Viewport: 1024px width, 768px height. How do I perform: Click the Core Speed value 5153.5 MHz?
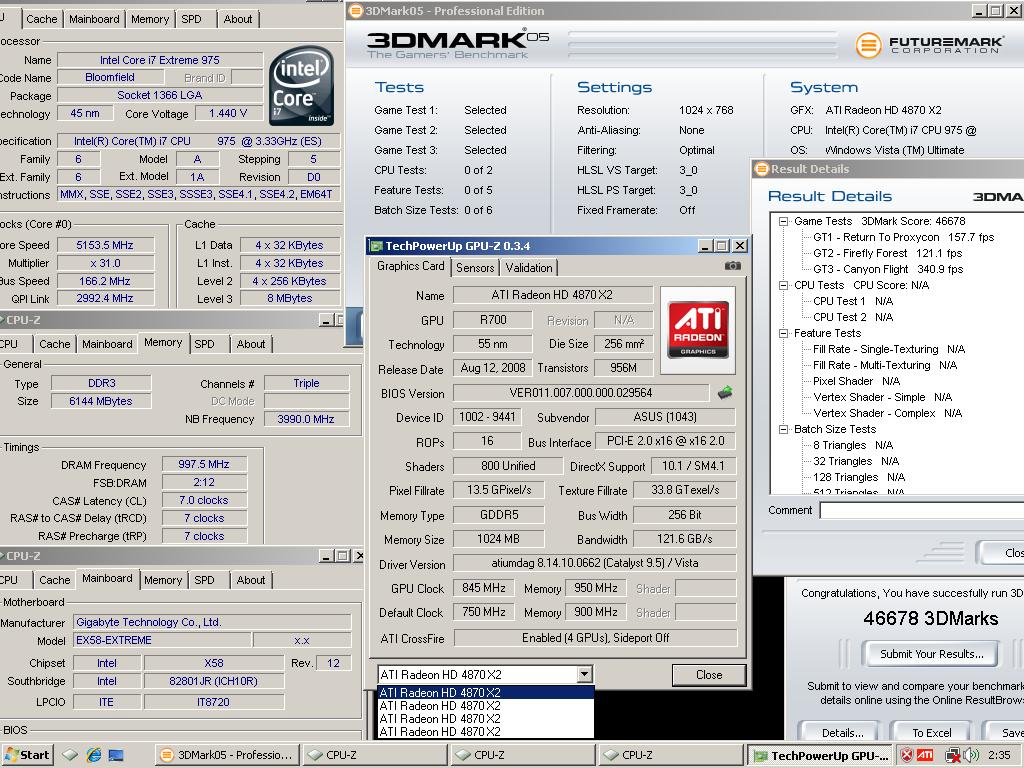point(105,246)
